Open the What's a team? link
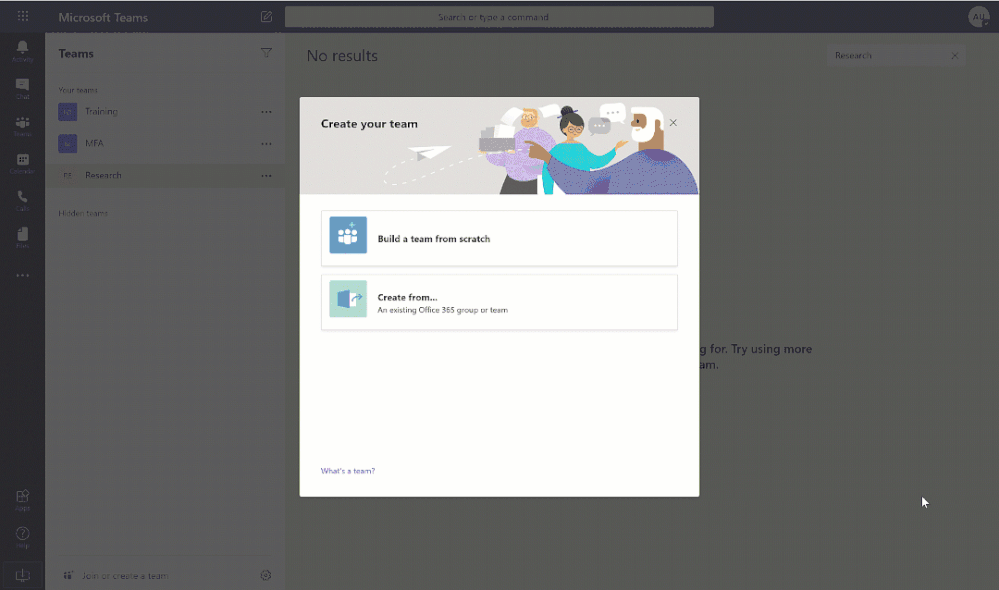 point(348,471)
